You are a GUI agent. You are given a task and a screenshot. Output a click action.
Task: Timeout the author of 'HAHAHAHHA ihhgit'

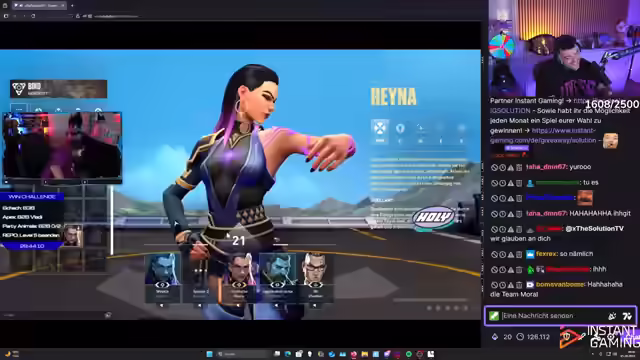click(502, 214)
